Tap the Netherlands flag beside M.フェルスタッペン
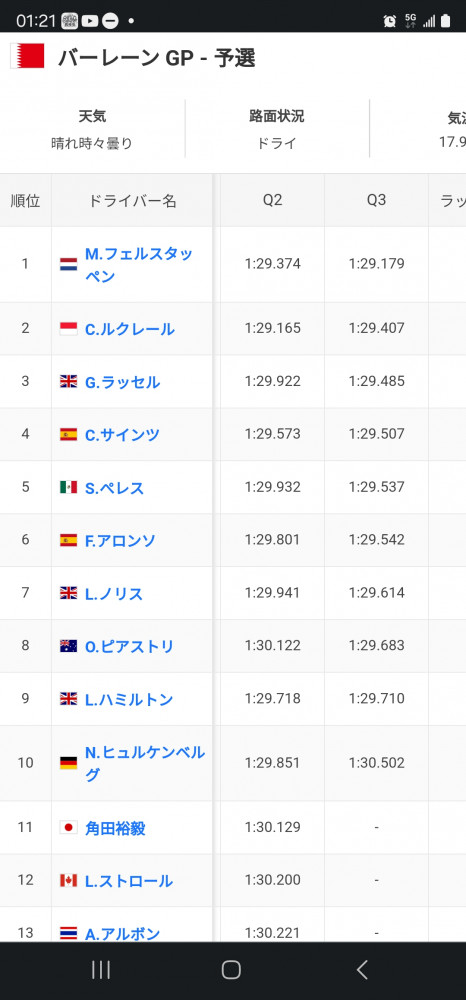This screenshot has width=466, height=1000. [68, 265]
